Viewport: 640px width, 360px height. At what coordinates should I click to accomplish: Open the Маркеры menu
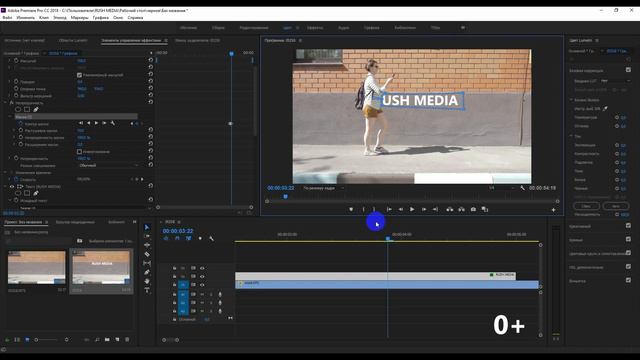coord(79,18)
